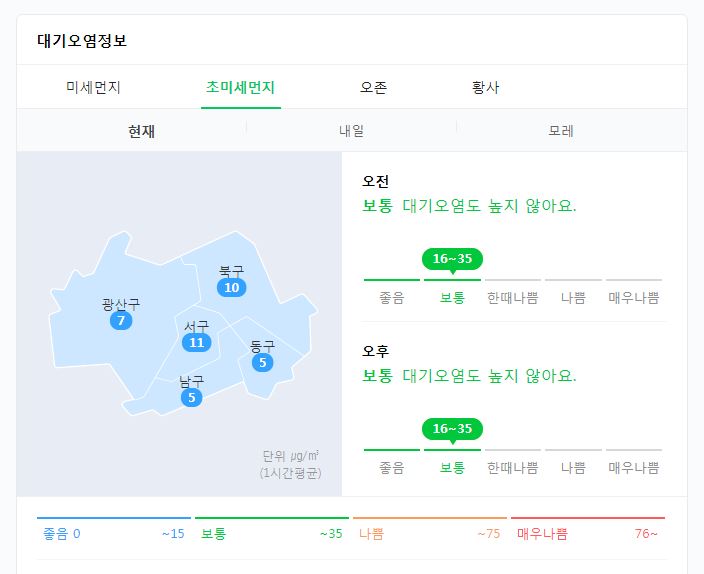Show the 내일 forecast

(352, 131)
